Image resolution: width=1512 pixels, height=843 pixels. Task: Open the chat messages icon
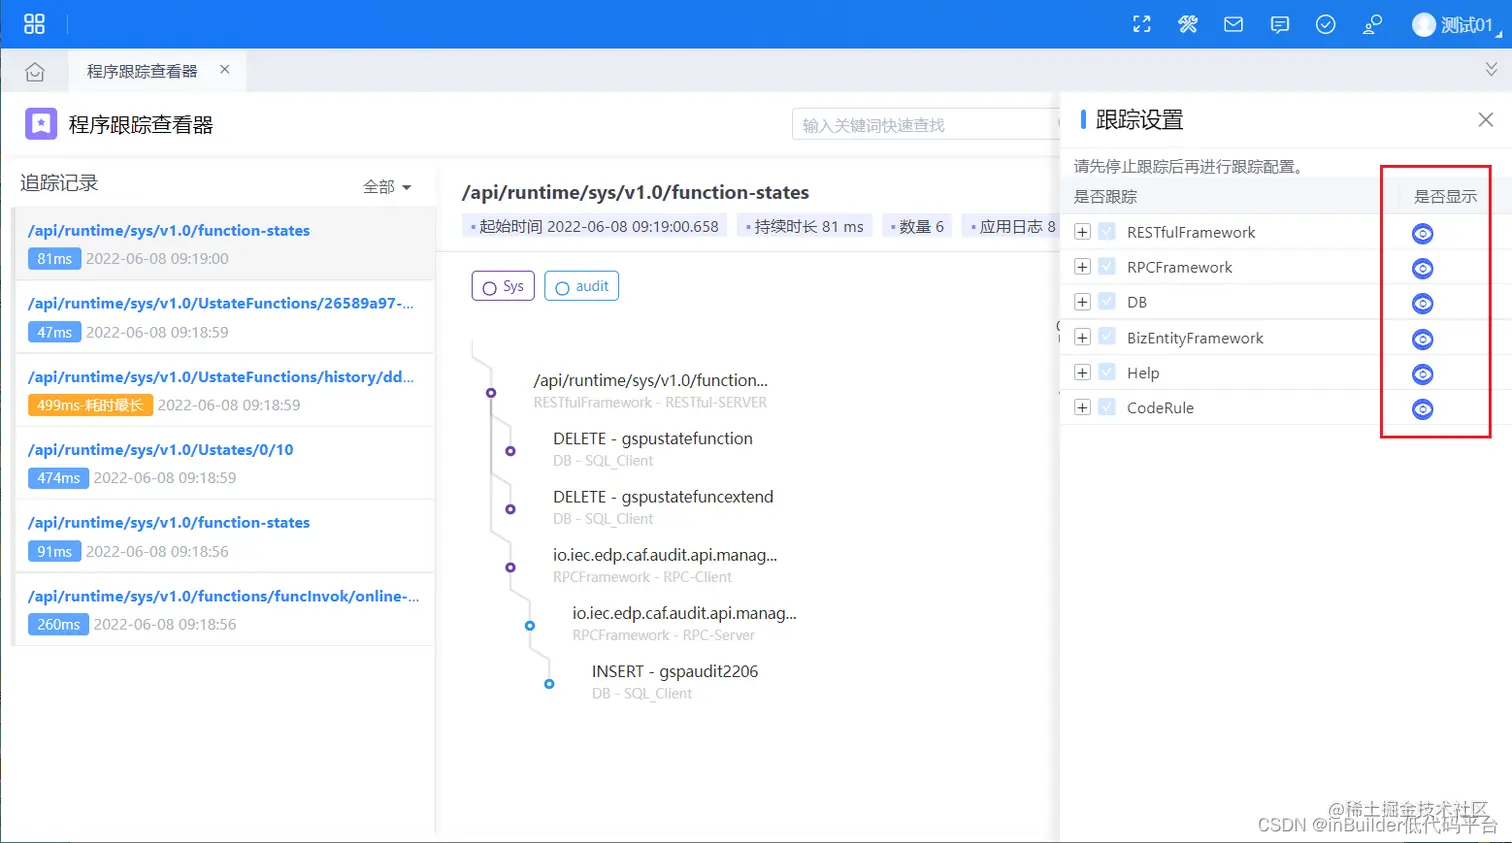(1280, 25)
